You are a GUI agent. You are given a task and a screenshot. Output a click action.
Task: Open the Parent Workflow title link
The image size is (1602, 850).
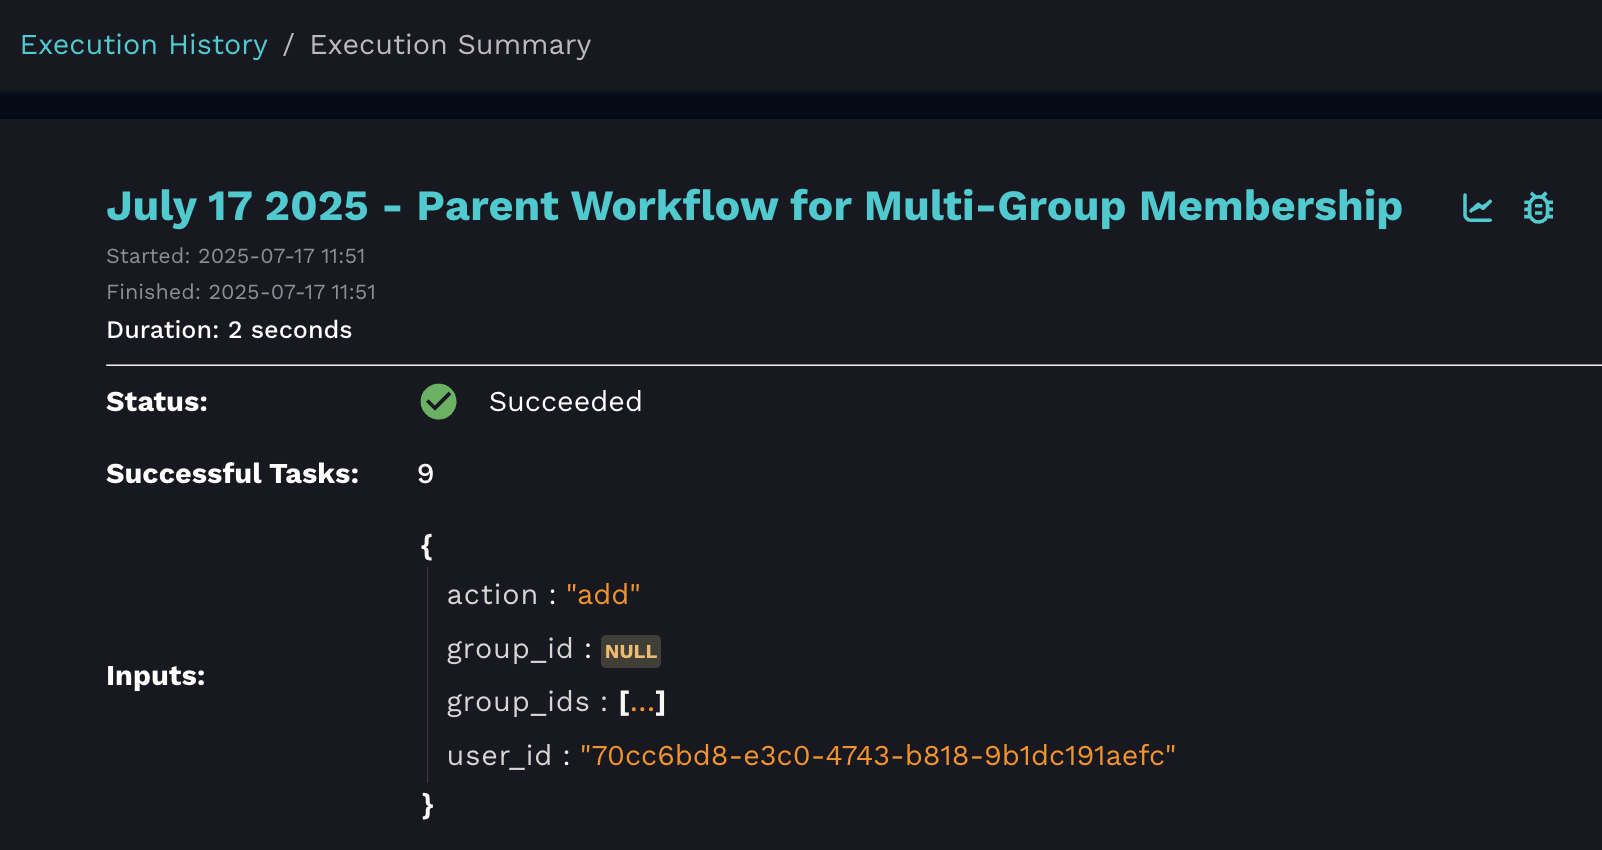(754, 206)
